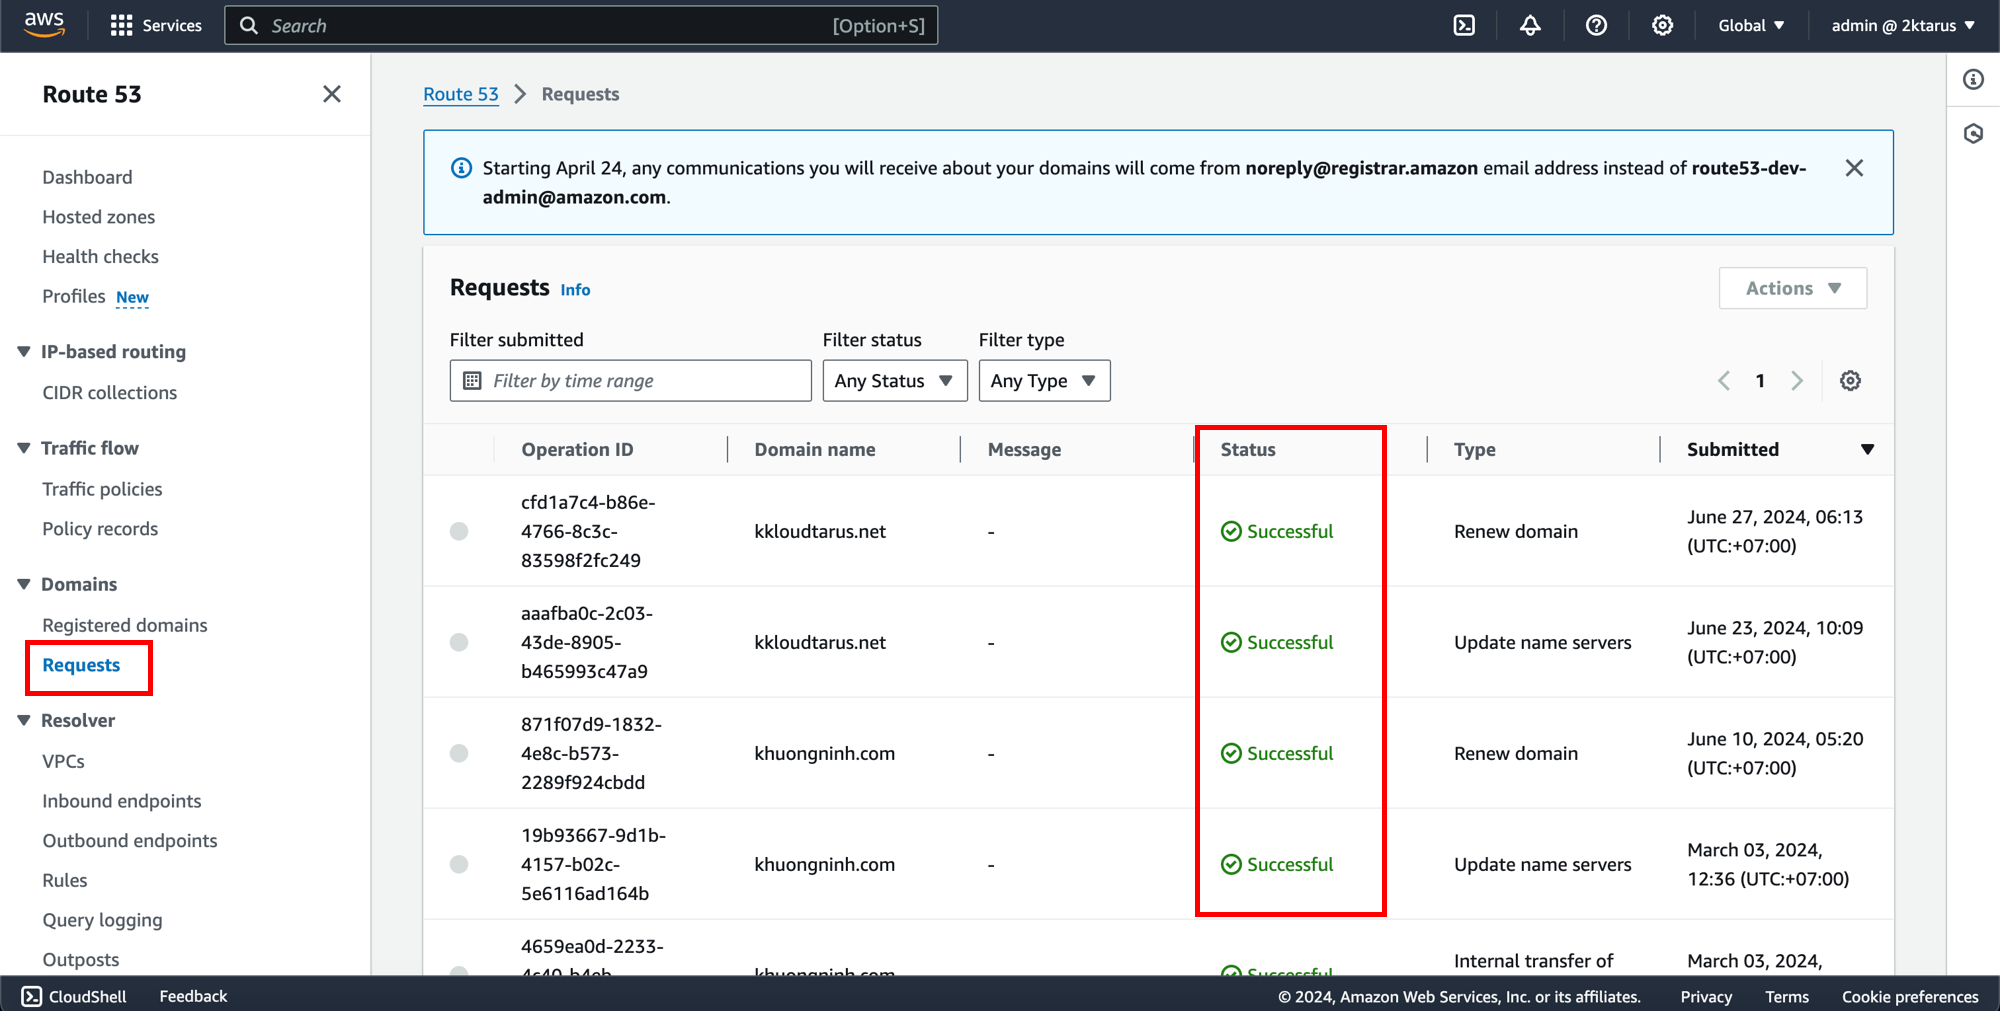
Task: Open the info panel icon on the right edge
Action: coord(1973,79)
